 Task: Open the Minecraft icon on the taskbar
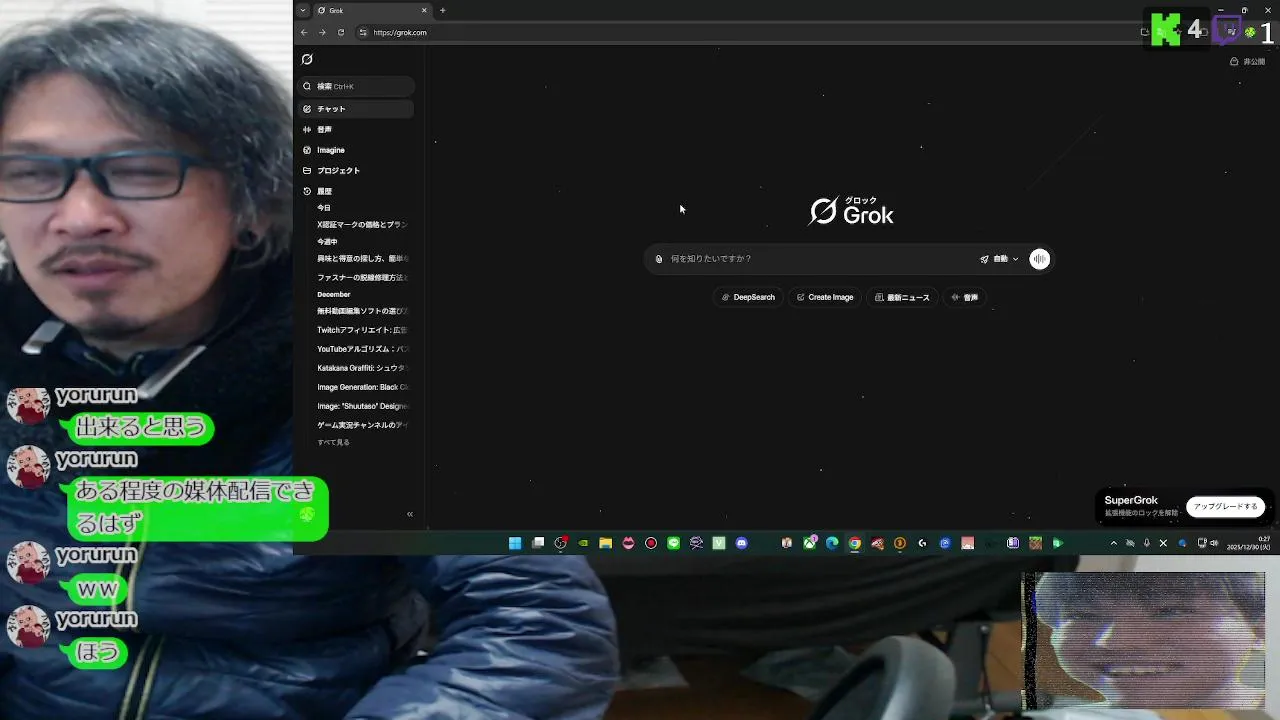tap(1035, 543)
